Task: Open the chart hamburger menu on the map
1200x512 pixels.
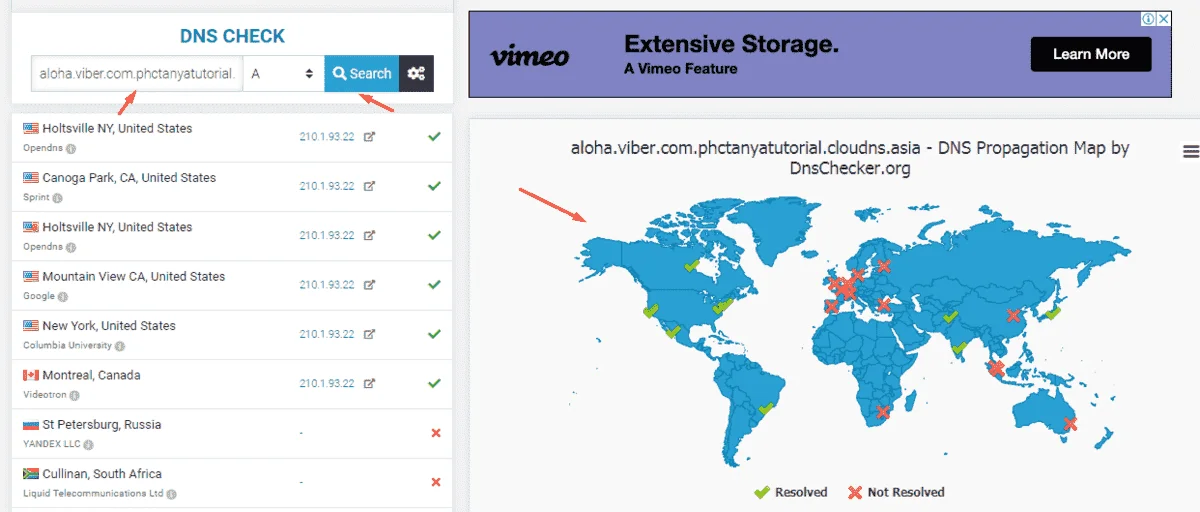Action: pyautogui.click(x=1190, y=151)
